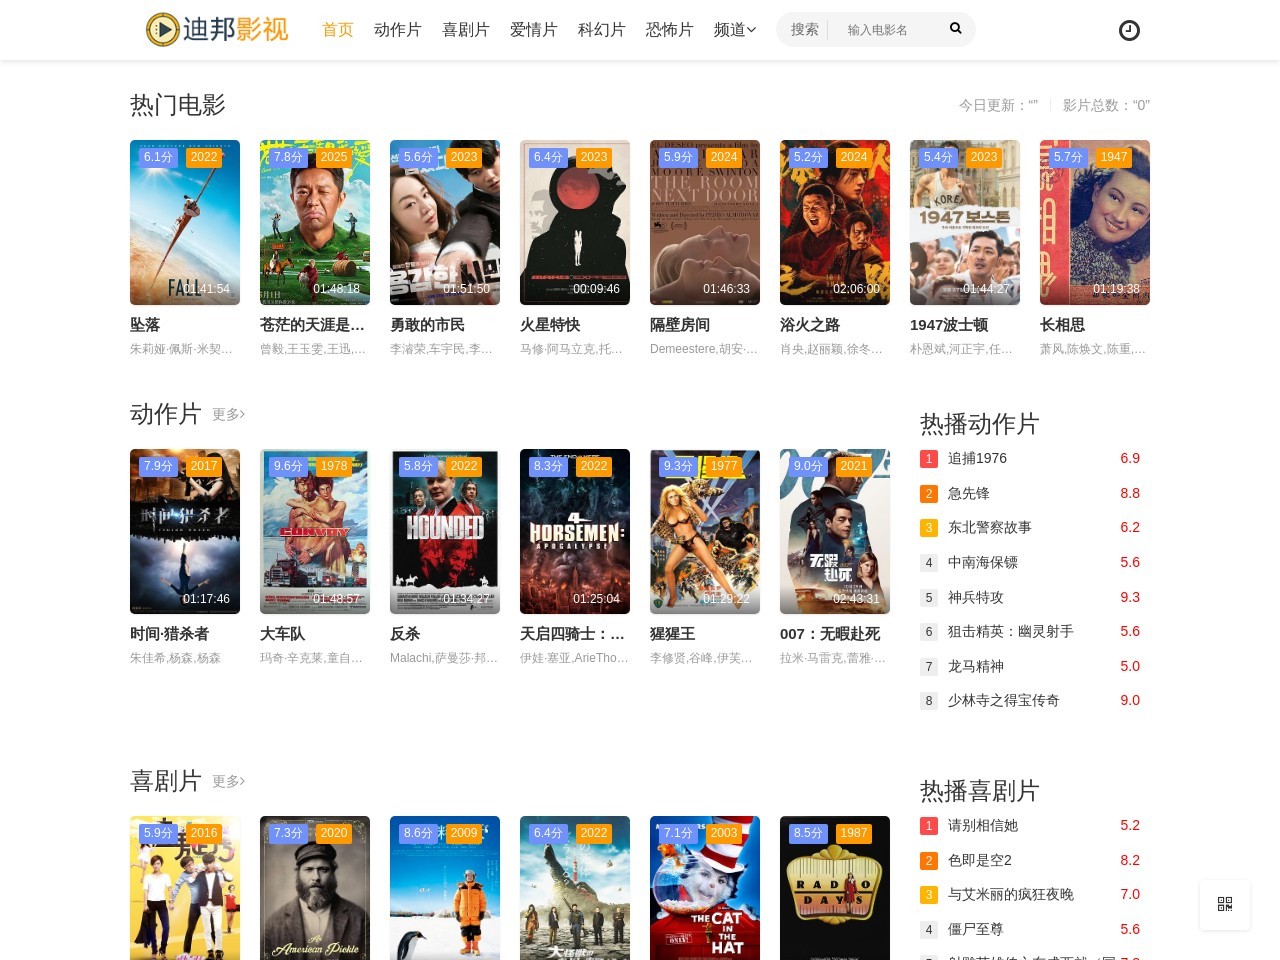Viewport: 1280px width, 960px height.
Task: Switch to the 科幻片 nav section
Action: pos(602,30)
